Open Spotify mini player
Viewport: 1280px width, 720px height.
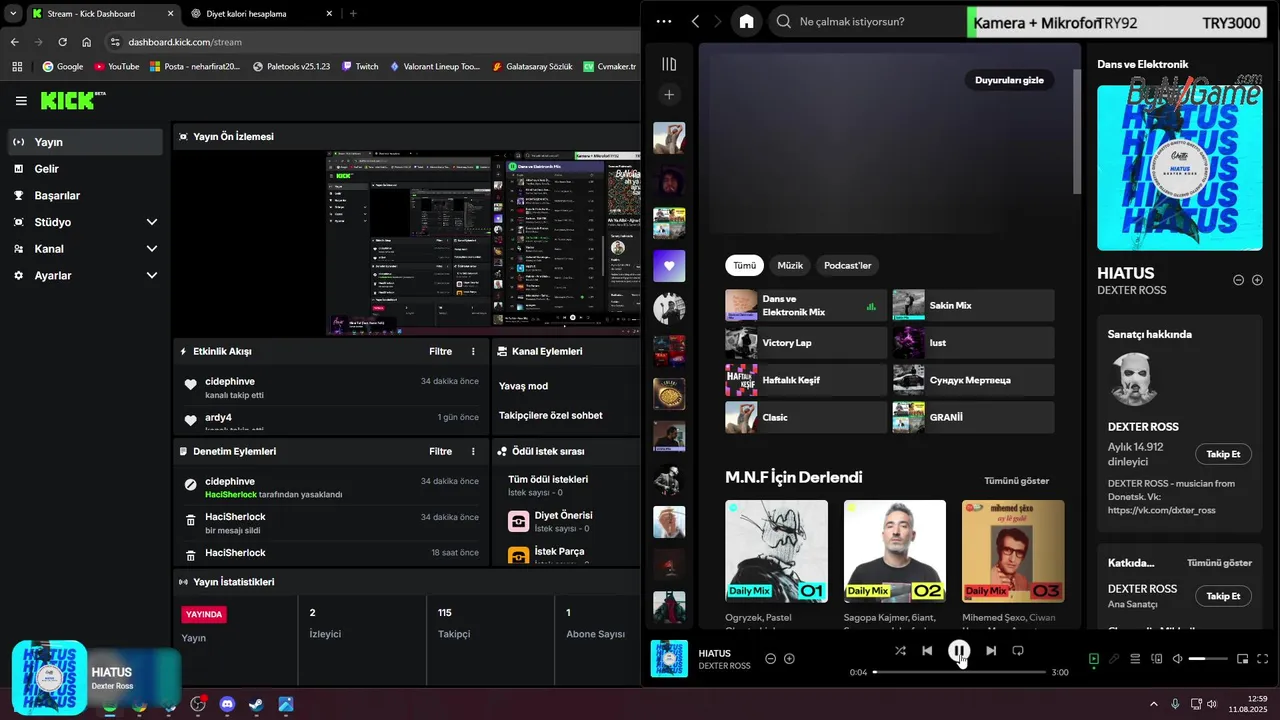pos(1243,659)
